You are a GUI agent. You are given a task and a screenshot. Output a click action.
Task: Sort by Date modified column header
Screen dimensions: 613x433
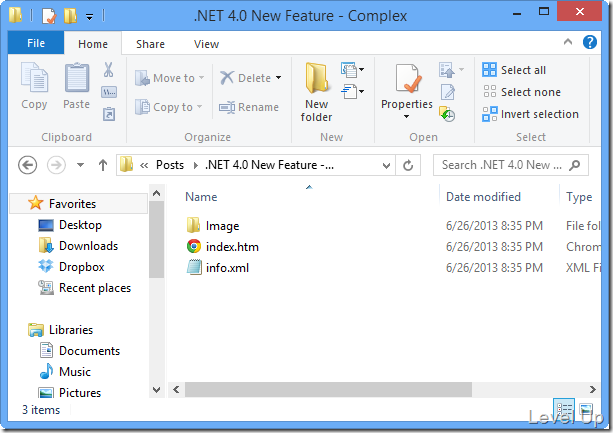tap(483, 197)
